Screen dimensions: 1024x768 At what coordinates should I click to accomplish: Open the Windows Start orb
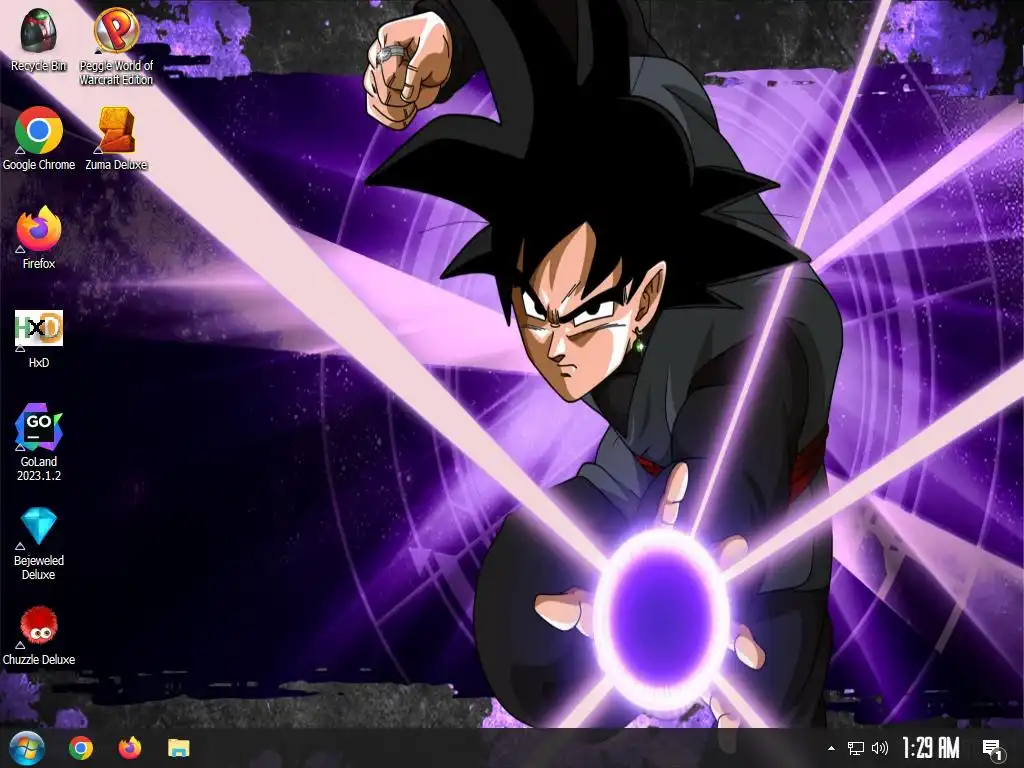click(x=27, y=748)
